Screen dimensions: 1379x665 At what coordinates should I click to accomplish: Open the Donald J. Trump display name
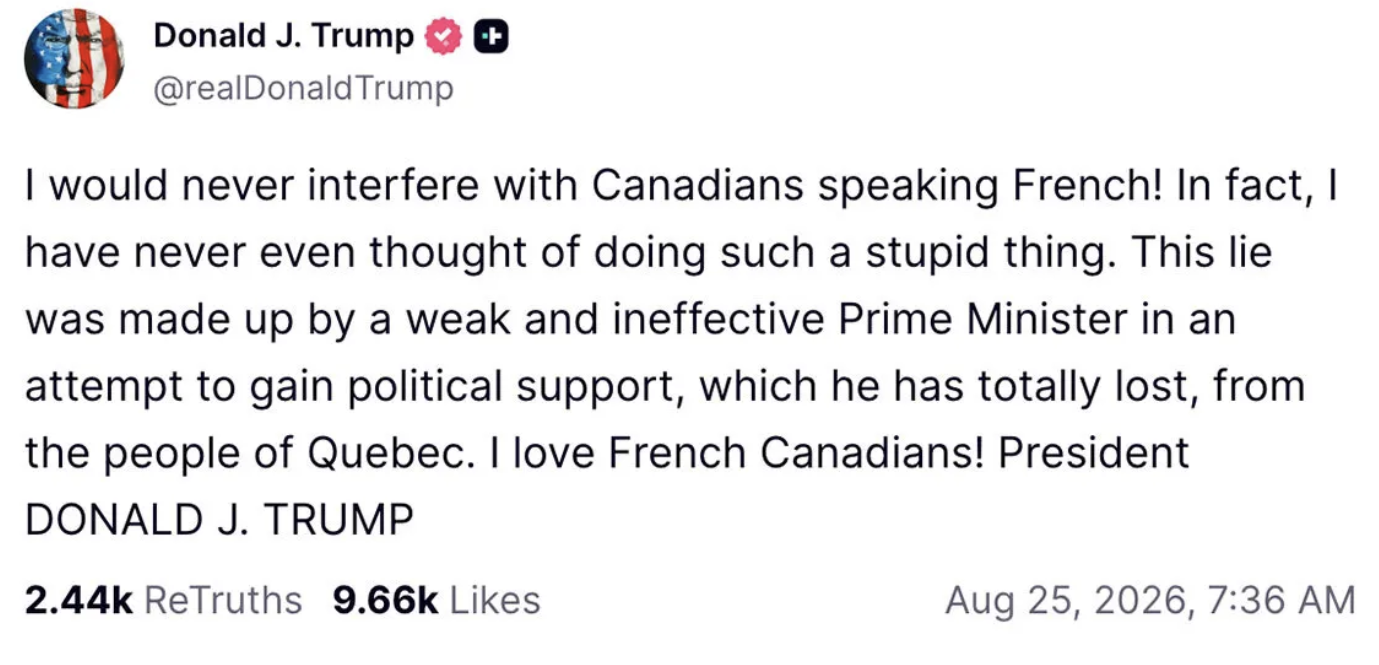[x=283, y=37]
